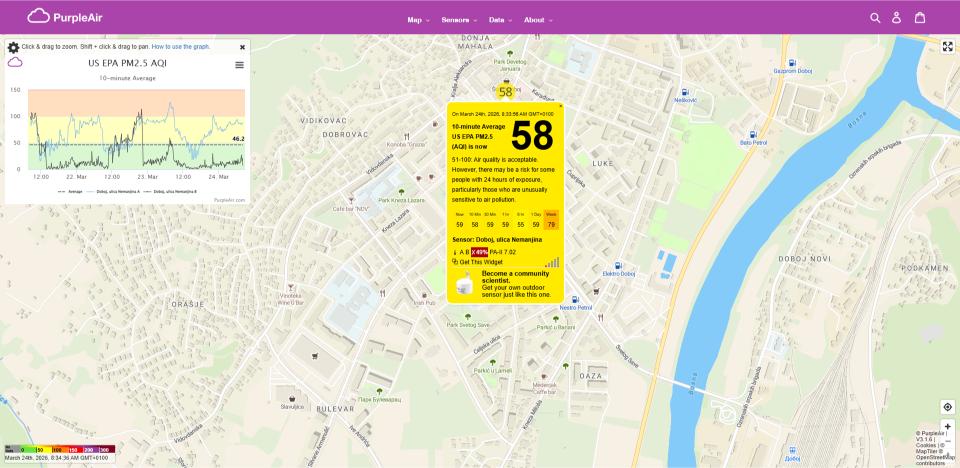This screenshot has width=960, height=468.
Task: Click the locate me button
Action: (x=948, y=407)
